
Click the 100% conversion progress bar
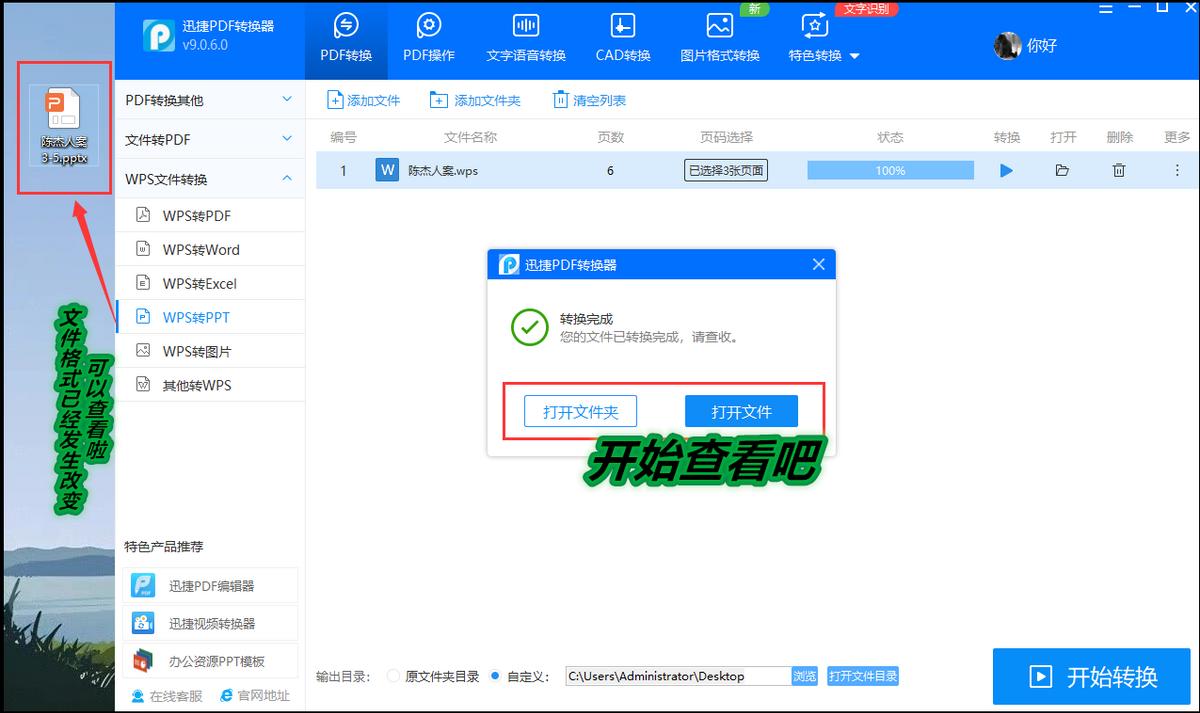click(889, 170)
